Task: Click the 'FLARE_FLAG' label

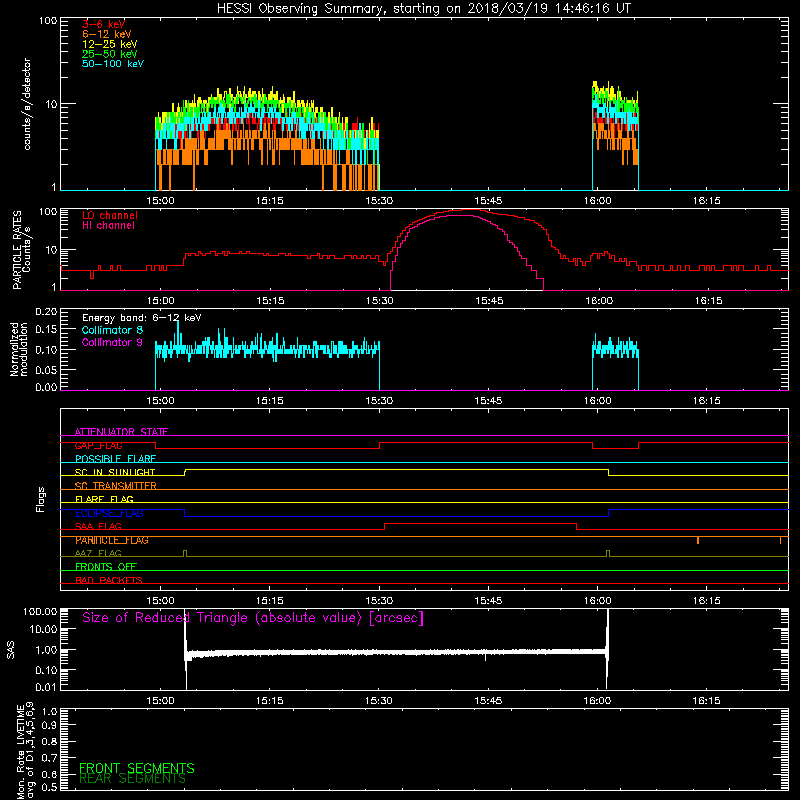Action: tap(104, 499)
